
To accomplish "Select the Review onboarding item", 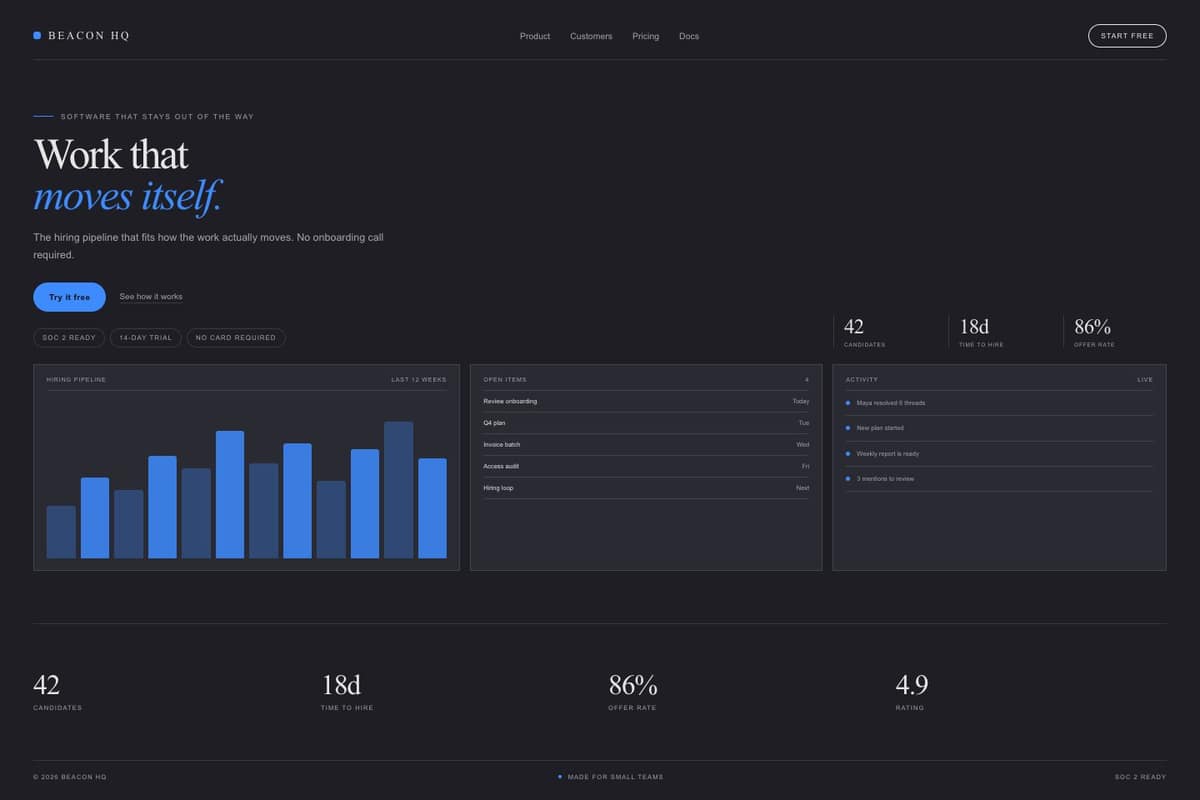I will [x=646, y=401].
